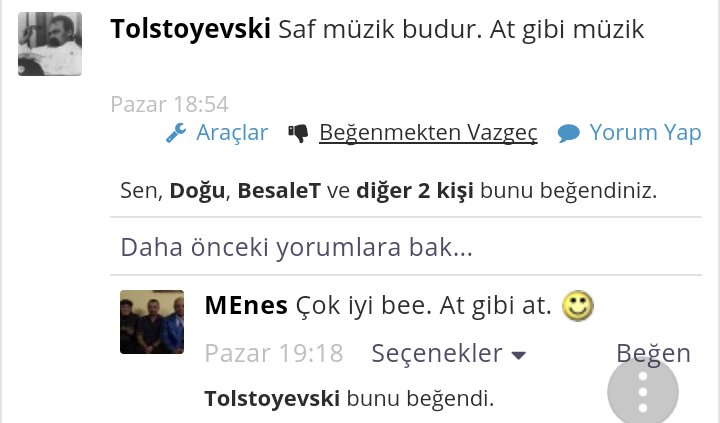This screenshot has width=720, height=423.
Task: Show the diğer 2 kişi likers
Action: pyautogui.click(x=415, y=190)
